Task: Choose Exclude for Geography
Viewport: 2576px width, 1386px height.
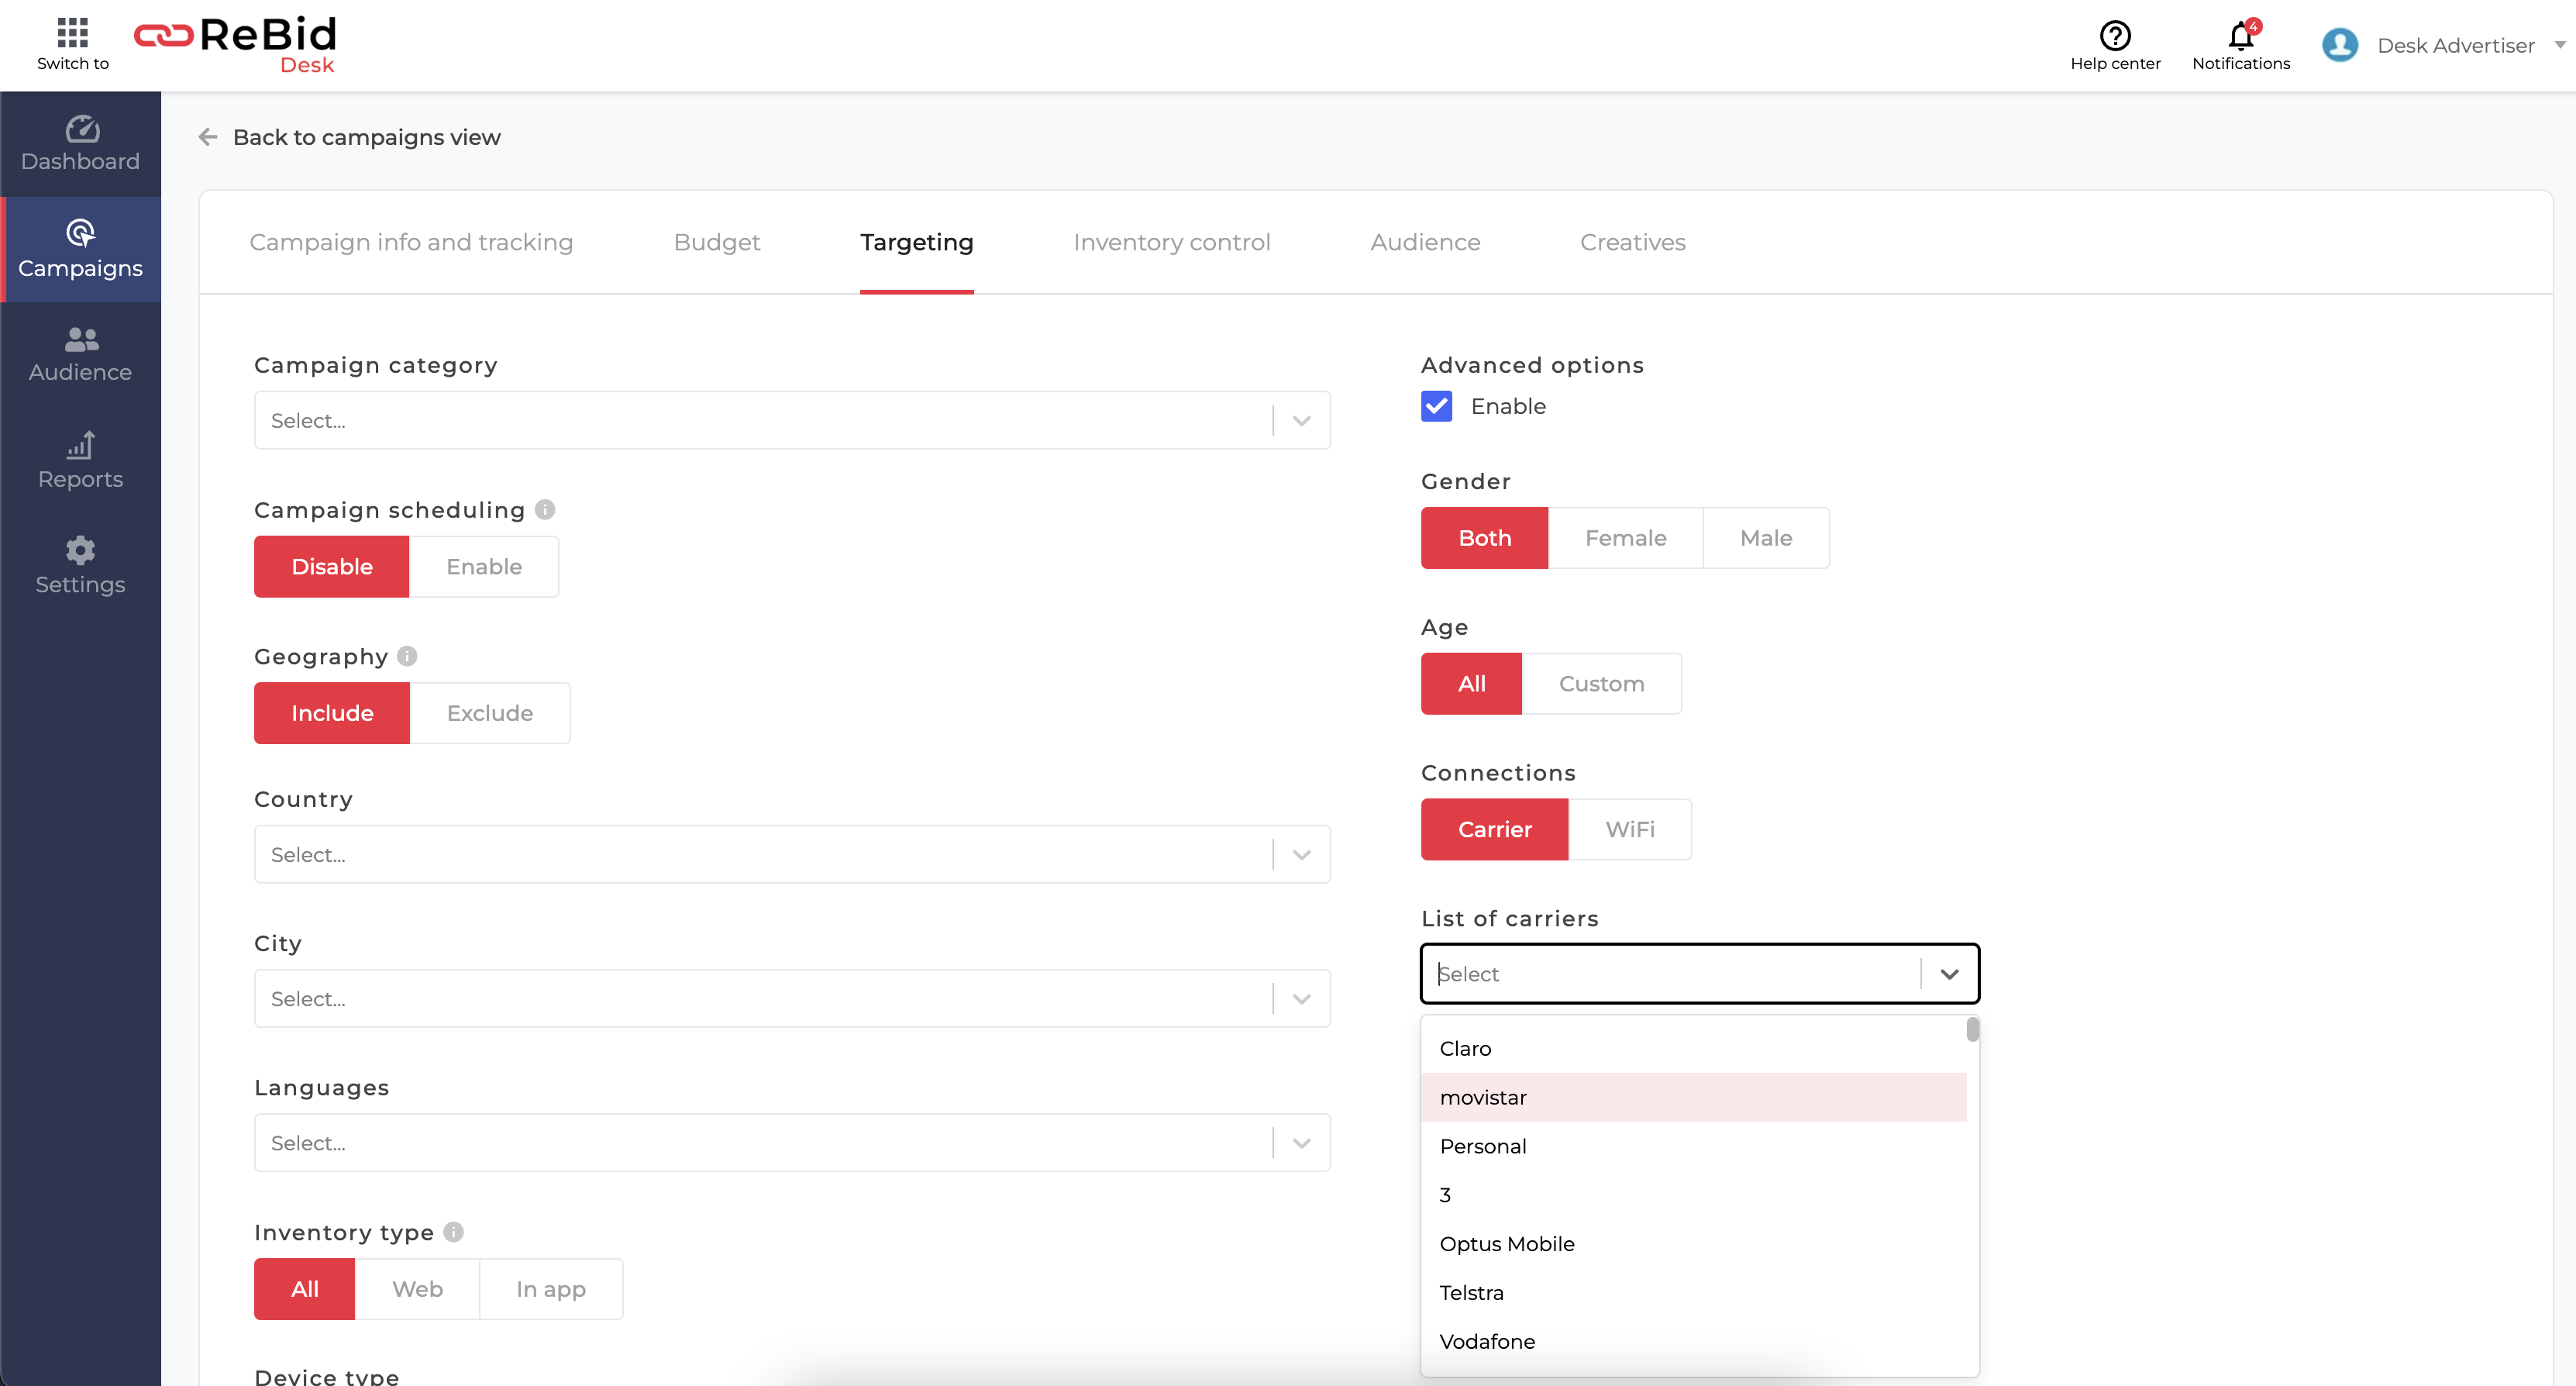Action: pyautogui.click(x=490, y=713)
